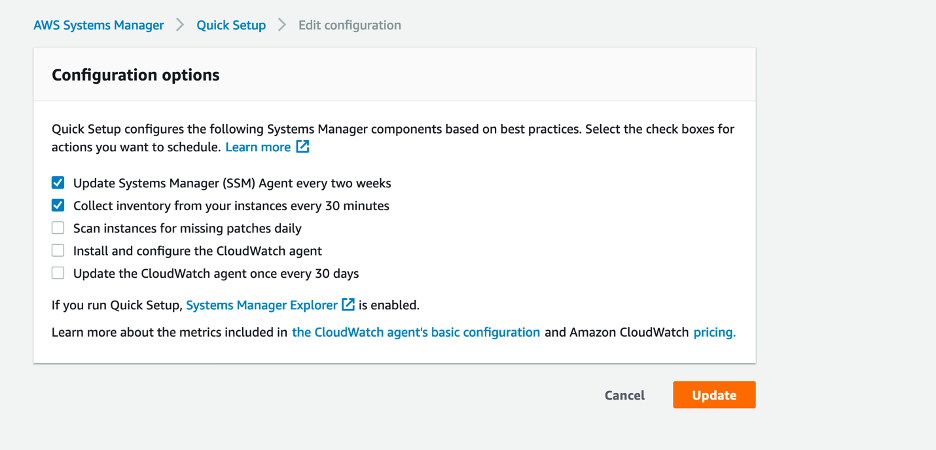Tick Update the CloudWatch agent every 30 days

[x=58, y=273]
